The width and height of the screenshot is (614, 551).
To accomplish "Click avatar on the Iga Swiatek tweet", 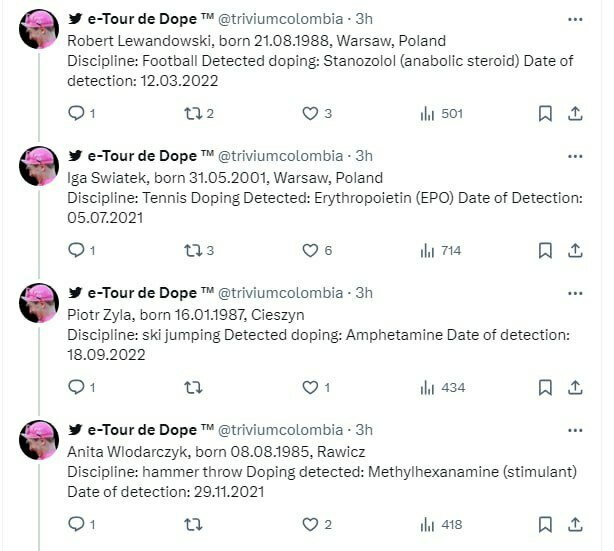I will (x=39, y=167).
